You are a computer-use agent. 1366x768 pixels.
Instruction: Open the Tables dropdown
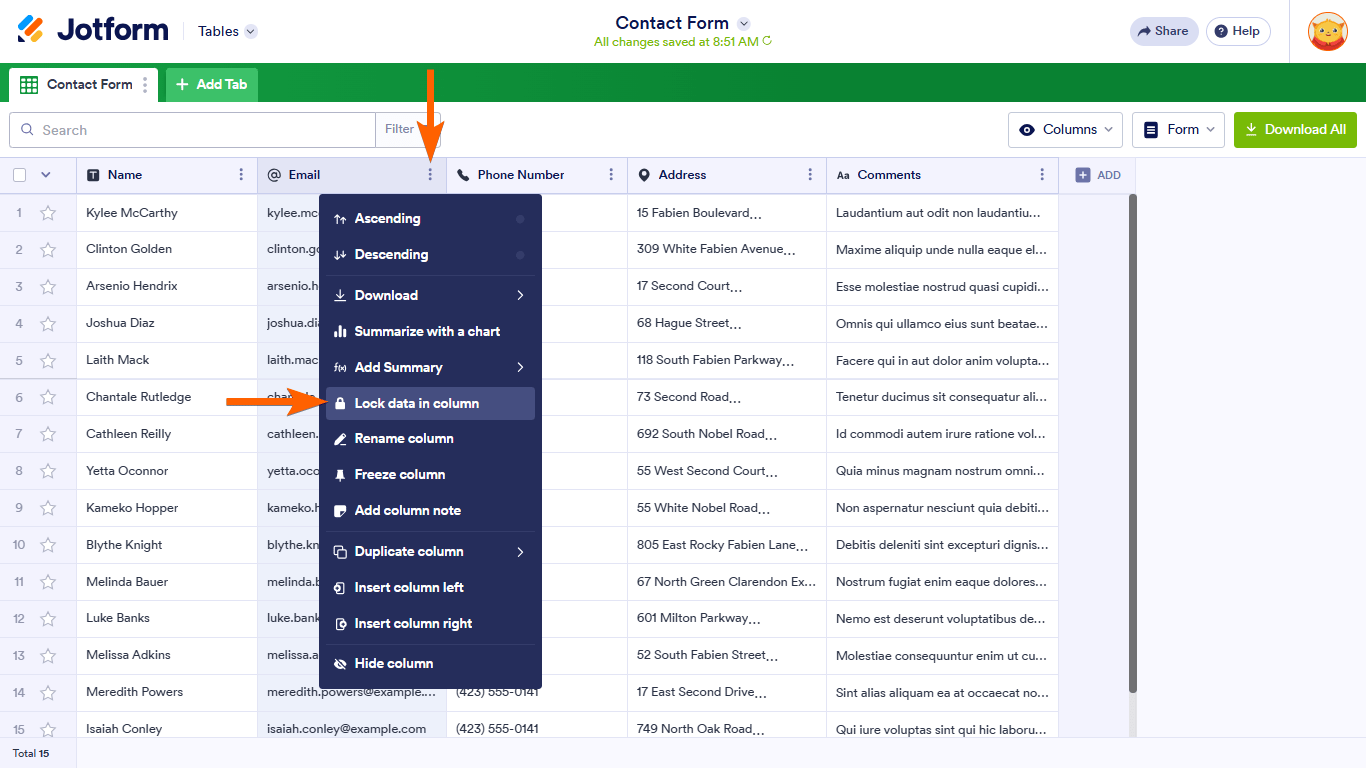[x=226, y=31]
